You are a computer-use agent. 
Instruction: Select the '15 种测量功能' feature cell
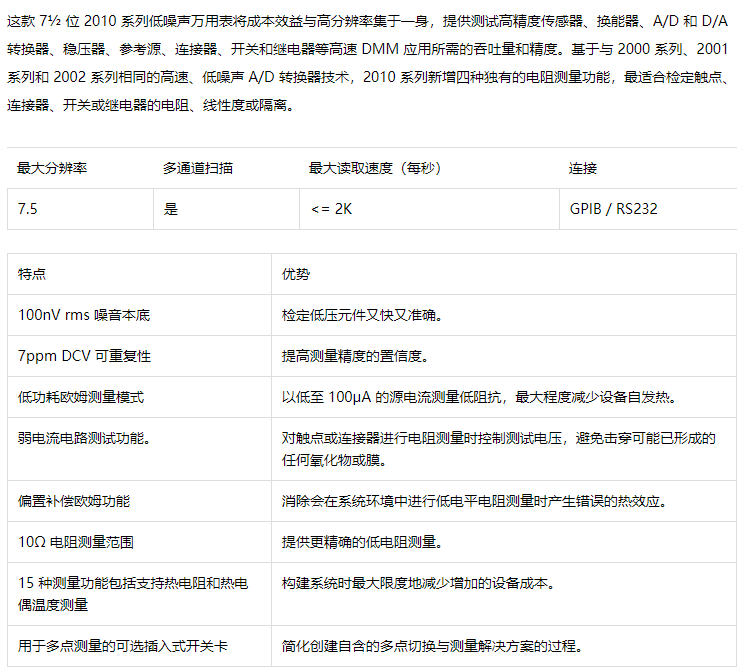click(140, 594)
